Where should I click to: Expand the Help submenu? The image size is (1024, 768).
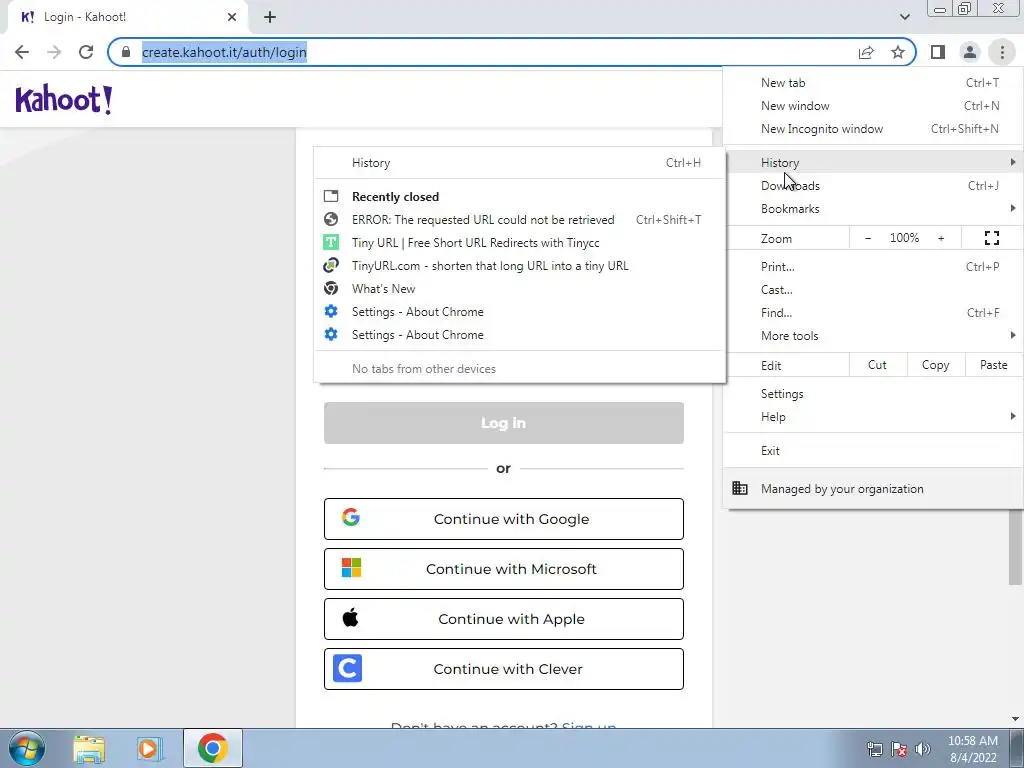(873, 417)
